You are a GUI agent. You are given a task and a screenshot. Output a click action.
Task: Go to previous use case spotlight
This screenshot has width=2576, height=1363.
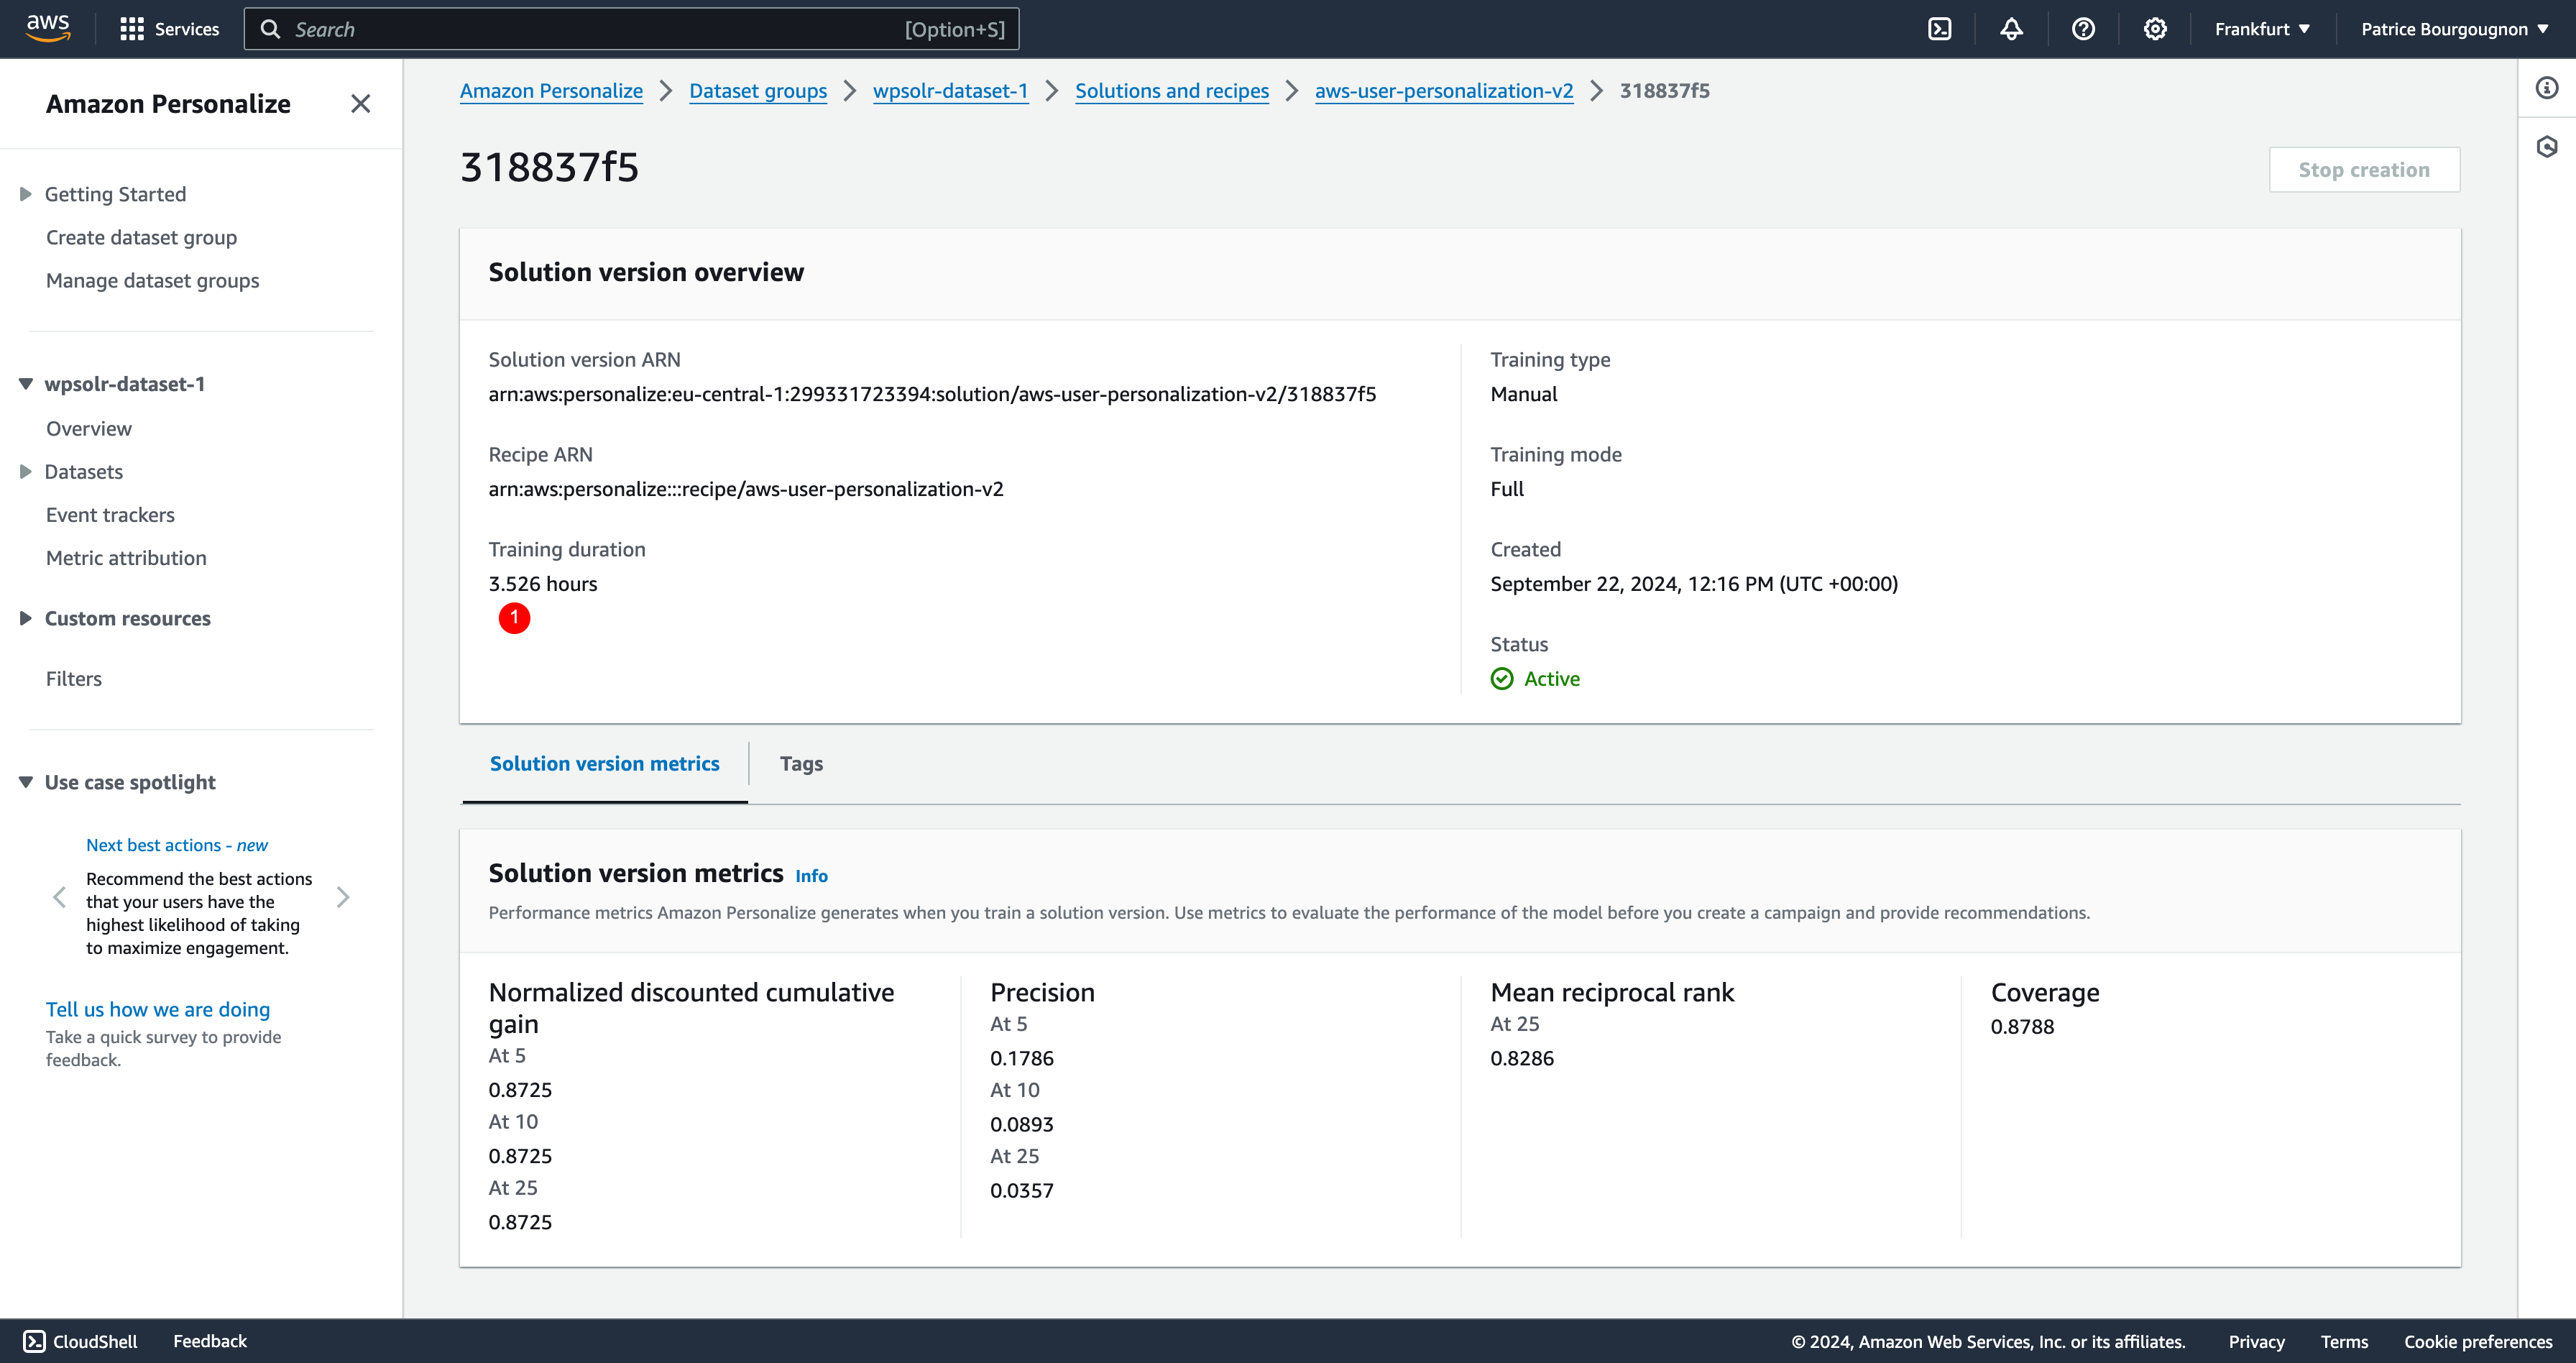coord(59,897)
